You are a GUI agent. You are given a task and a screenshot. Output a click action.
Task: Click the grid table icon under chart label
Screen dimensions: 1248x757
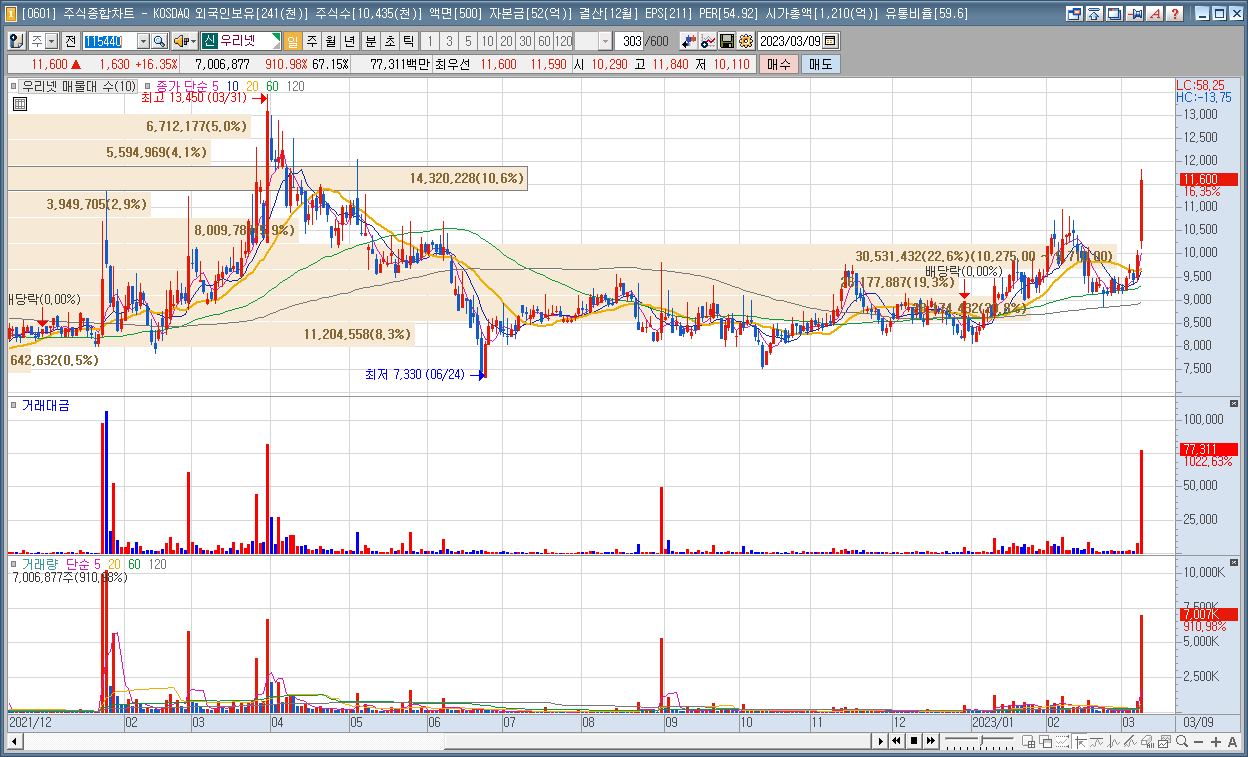pos(19,103)
